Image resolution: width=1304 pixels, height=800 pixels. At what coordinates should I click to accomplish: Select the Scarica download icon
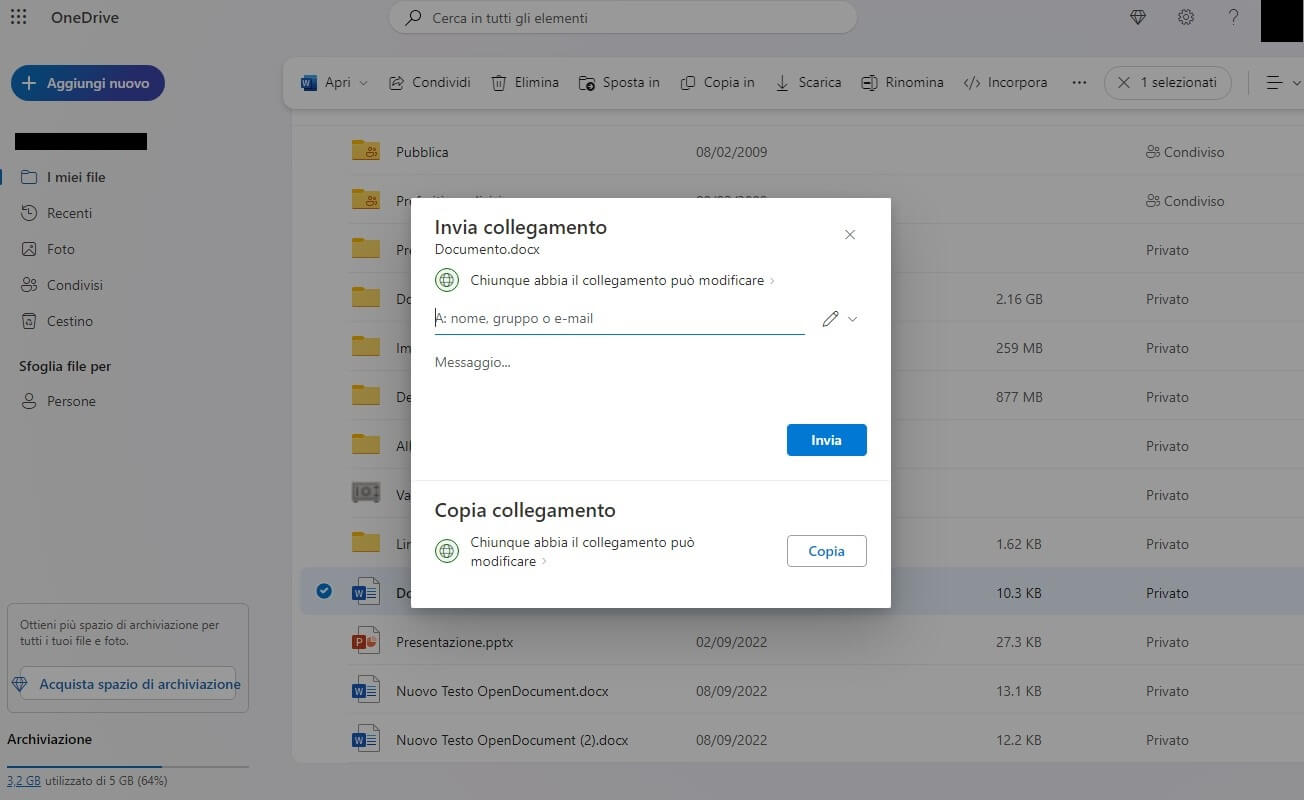[781, 82]
